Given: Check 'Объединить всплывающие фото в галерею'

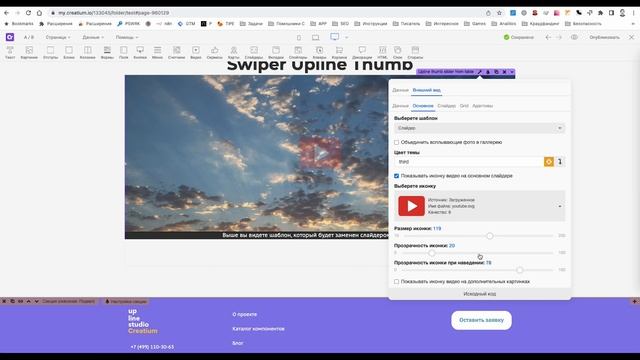Looking at the screenshot, I should (396, 142).
